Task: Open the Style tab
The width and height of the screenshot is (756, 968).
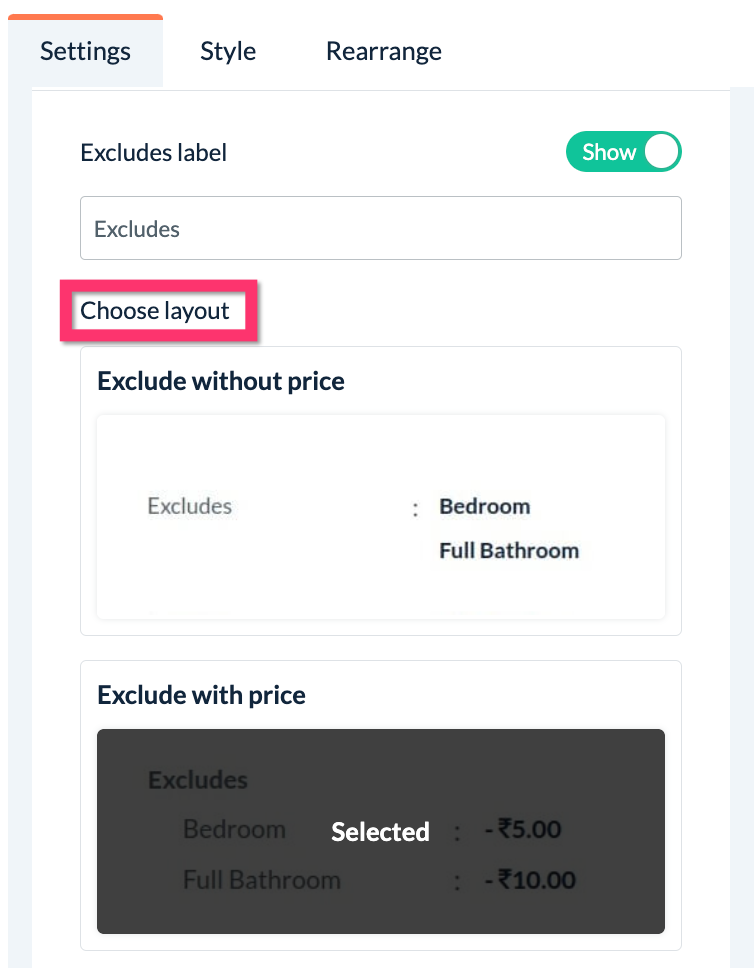Action: tap(228, 51)
